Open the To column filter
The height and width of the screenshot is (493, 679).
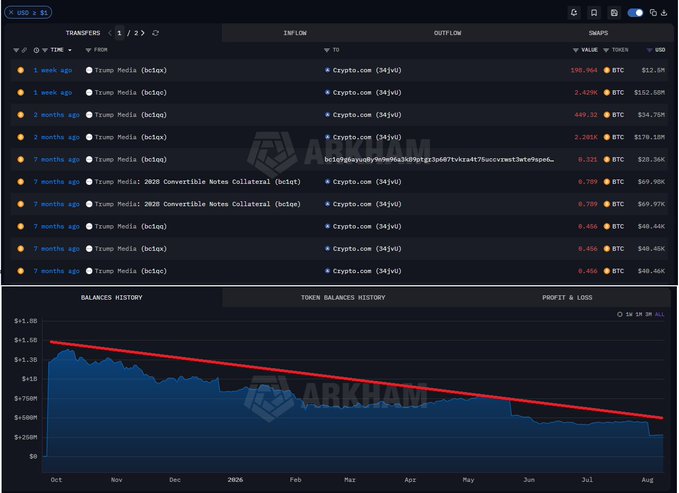[327, 50]
